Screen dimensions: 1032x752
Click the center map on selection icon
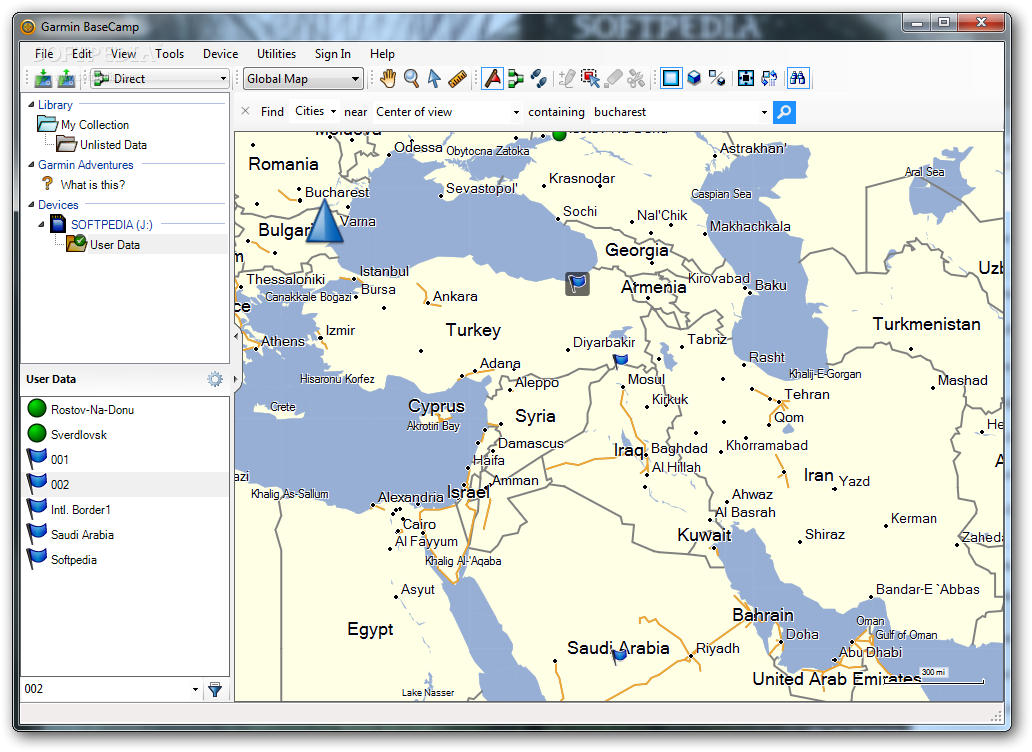tap(746, 78)
